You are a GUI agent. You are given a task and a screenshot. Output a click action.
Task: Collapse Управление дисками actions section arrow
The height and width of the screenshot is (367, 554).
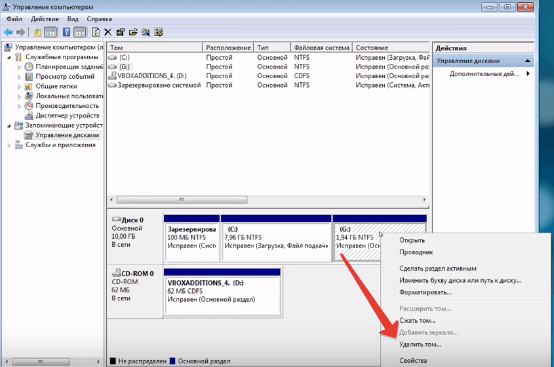528,61
